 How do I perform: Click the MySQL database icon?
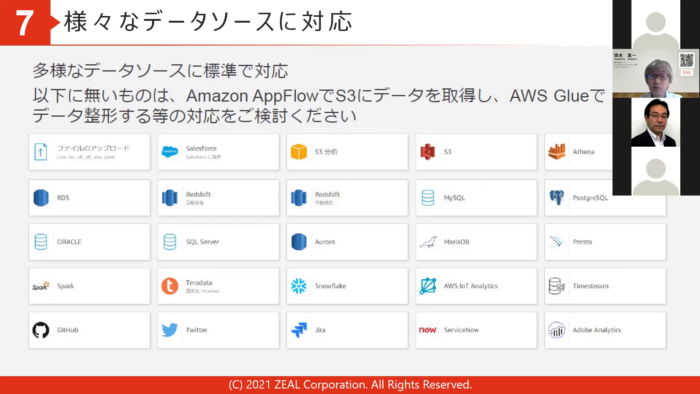(428, 198)
